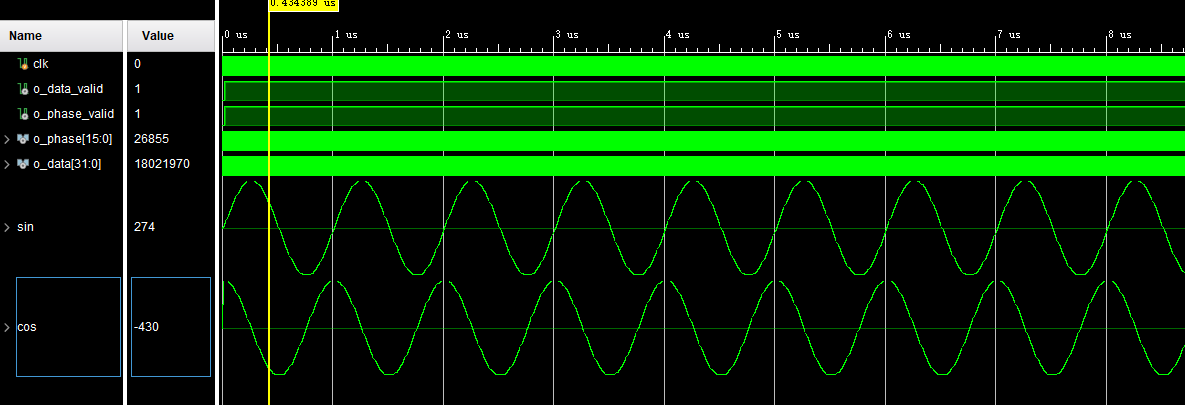Click the o_data_valid waveform trace

704,91
